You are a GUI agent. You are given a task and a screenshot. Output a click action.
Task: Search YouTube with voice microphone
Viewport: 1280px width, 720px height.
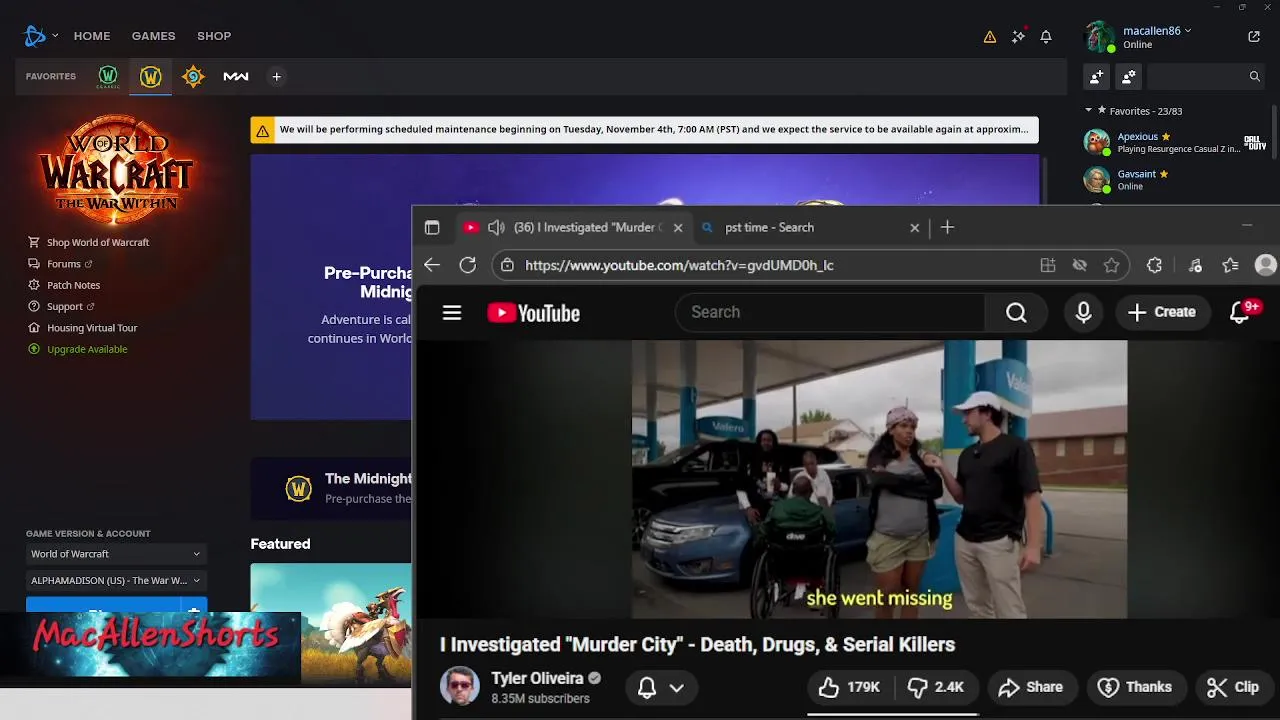pos(1083,313)
